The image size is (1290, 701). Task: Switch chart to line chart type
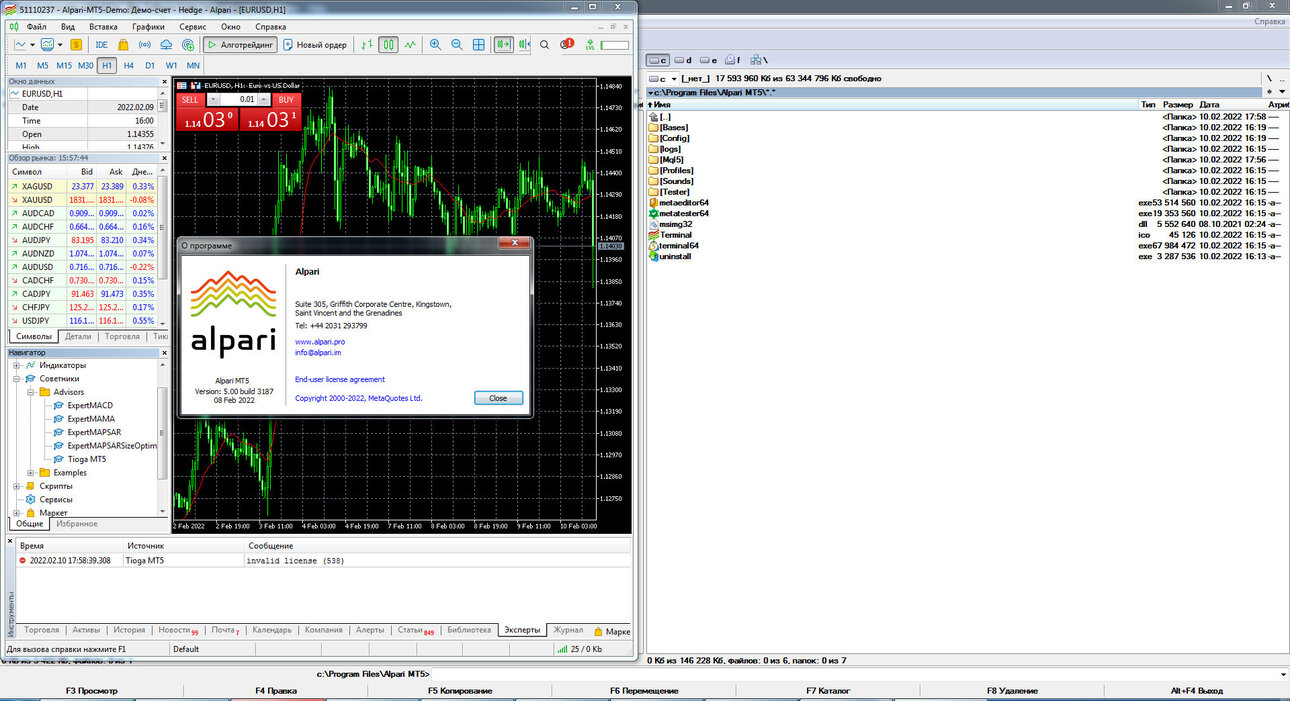409,45
